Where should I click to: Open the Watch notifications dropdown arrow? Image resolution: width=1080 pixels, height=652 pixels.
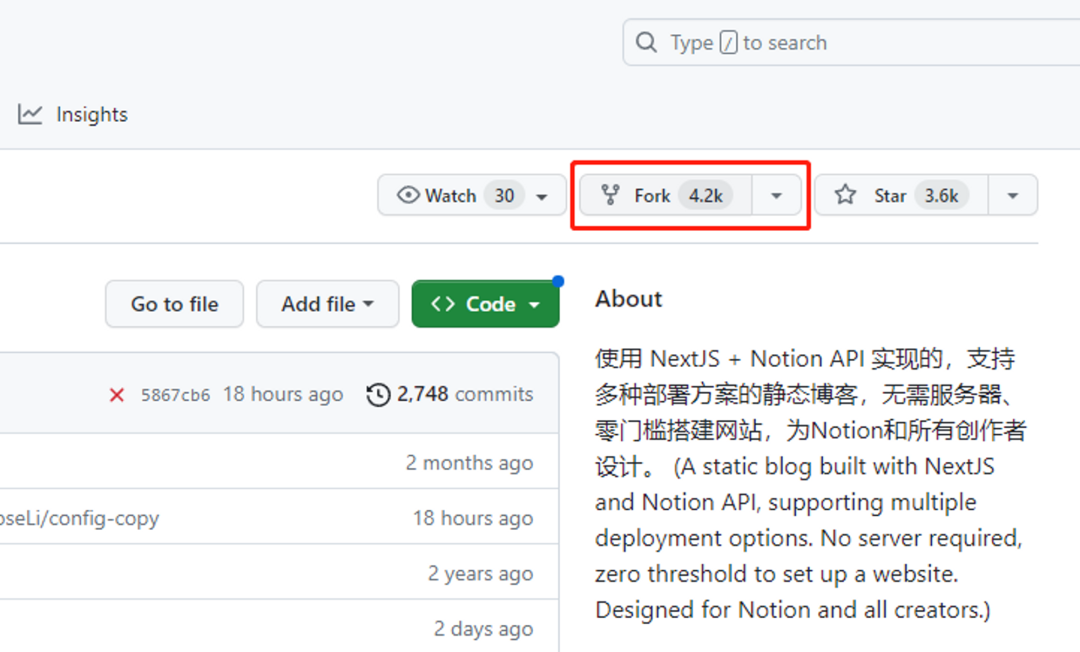pos(542,196)
